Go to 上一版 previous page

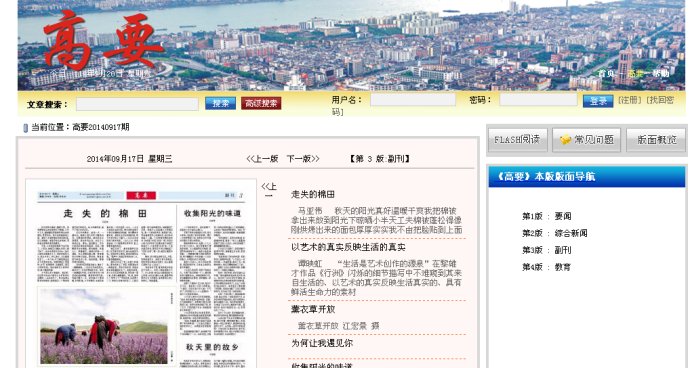[x=262, y=159]
